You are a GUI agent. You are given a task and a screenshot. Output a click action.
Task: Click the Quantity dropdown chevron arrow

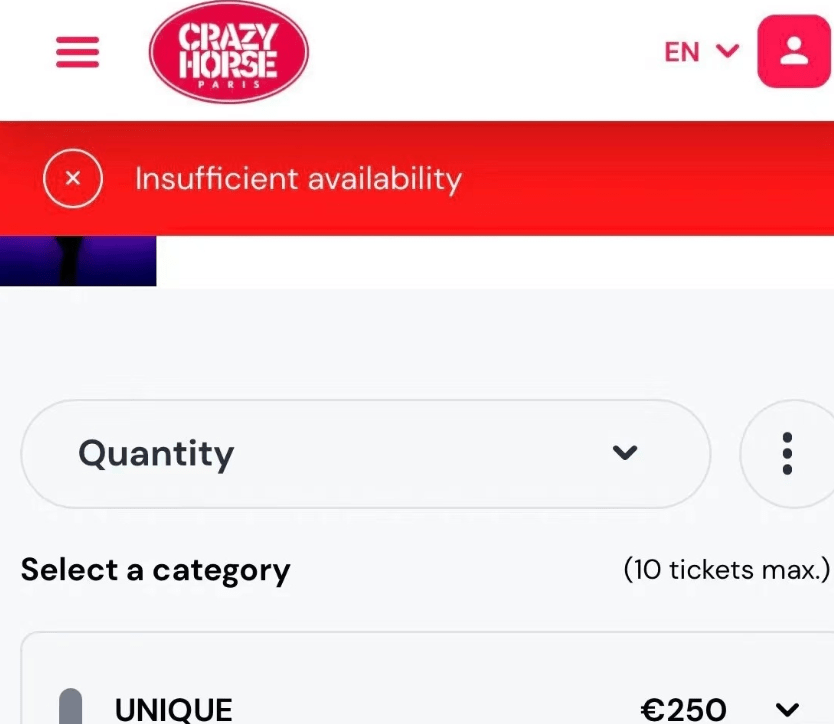[625, 453]
